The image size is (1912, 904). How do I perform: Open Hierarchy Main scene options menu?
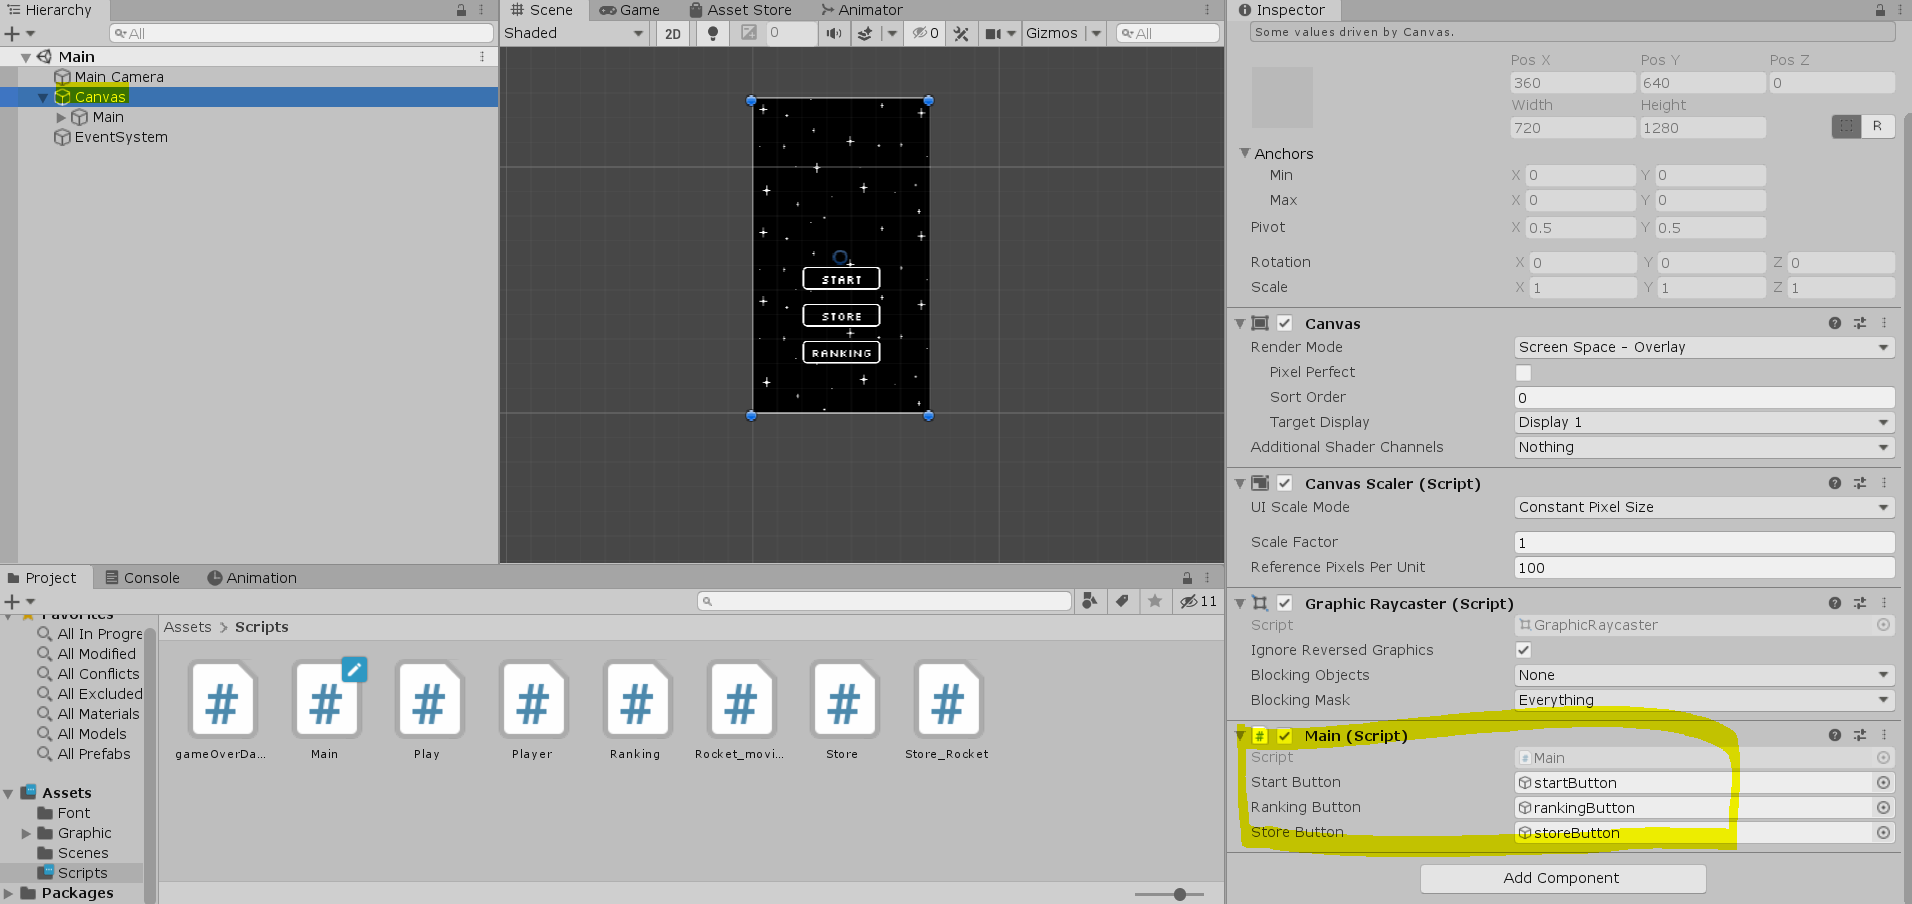click(482, 57)
